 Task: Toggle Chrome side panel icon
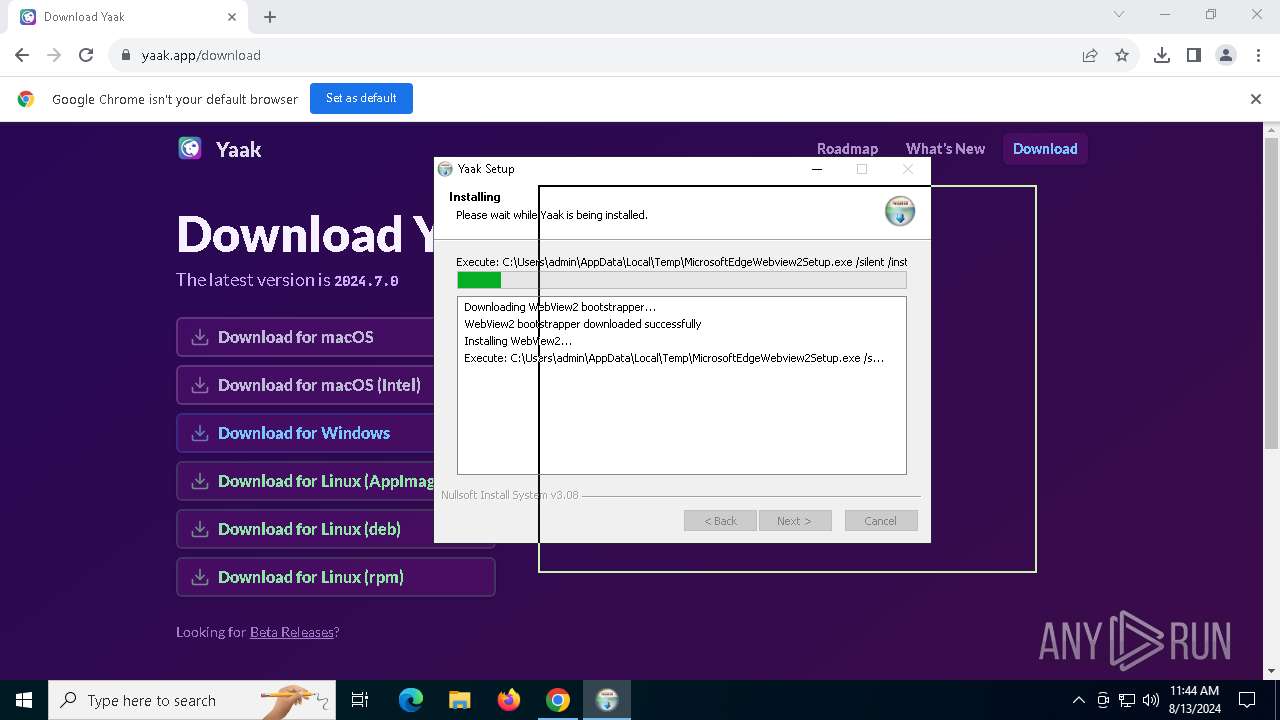1194,55
